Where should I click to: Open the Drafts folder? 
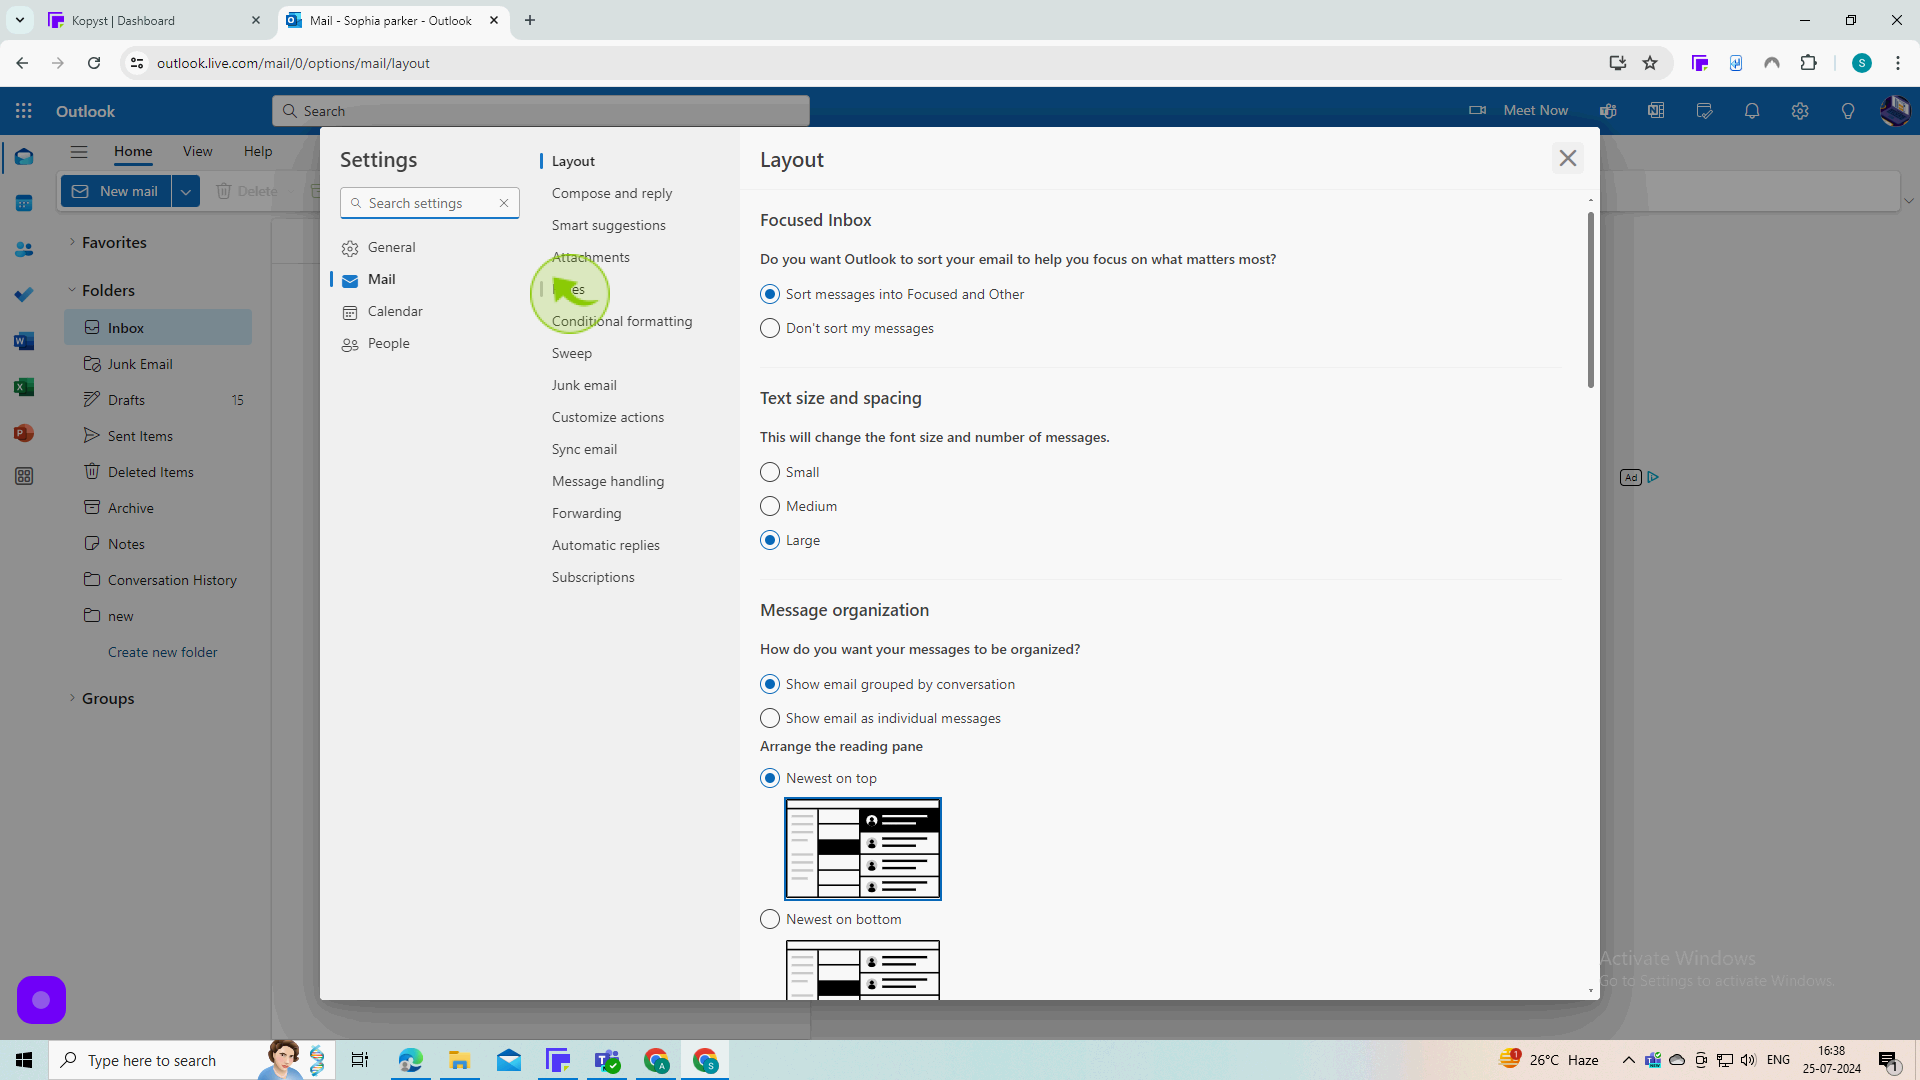[158, 400]
